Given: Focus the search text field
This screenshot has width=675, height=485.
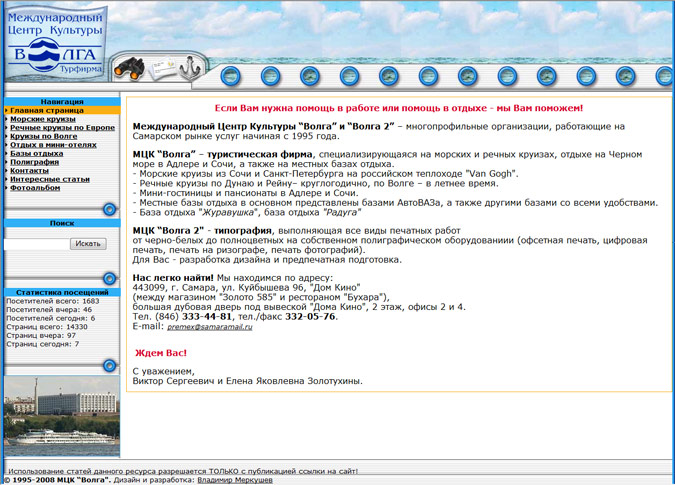Looking at the screenshot, I should (37, 244).
